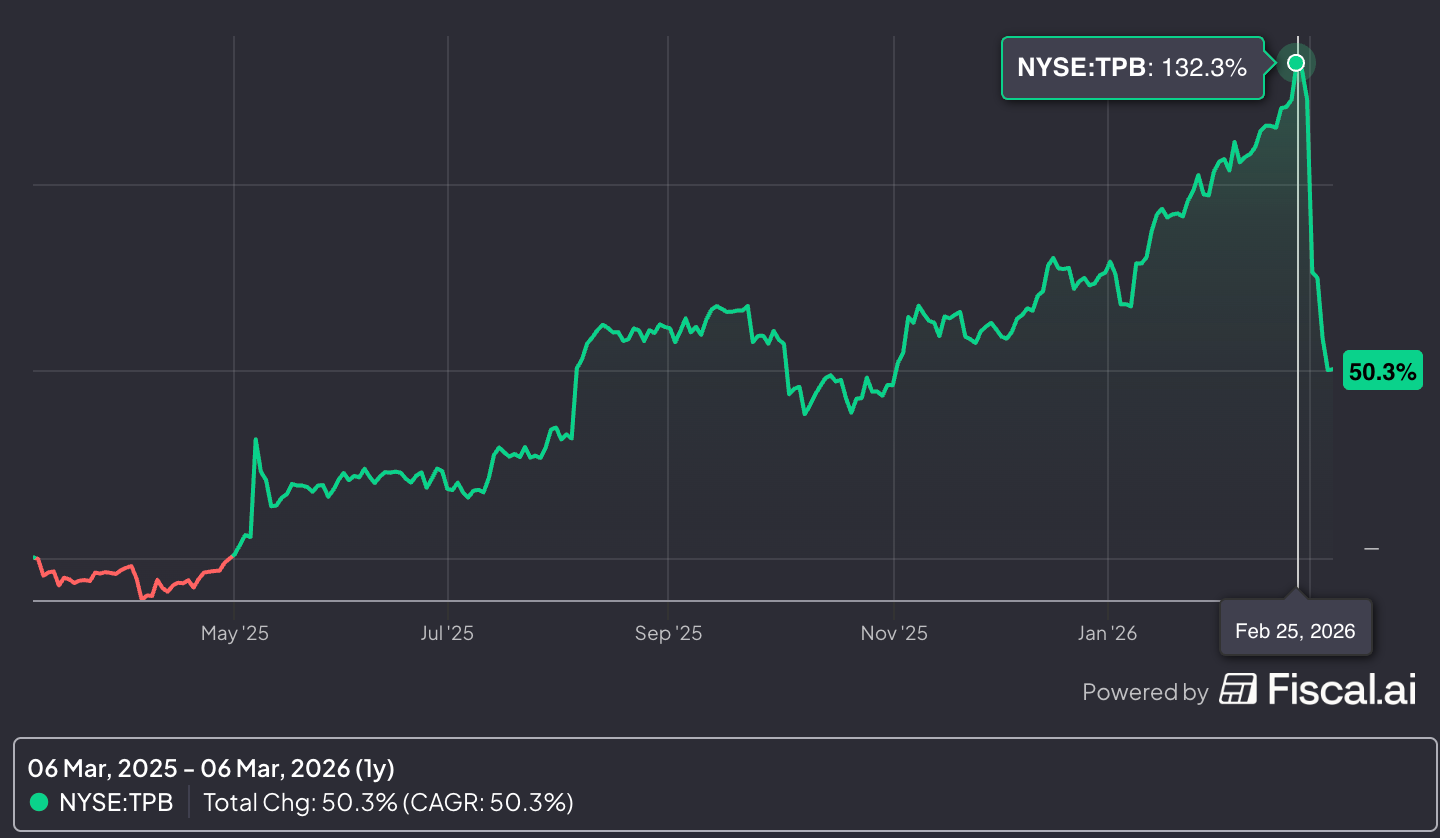Open the Fiscal.ai link text
The image size is (1440, 838).
tap(1342, 690)
